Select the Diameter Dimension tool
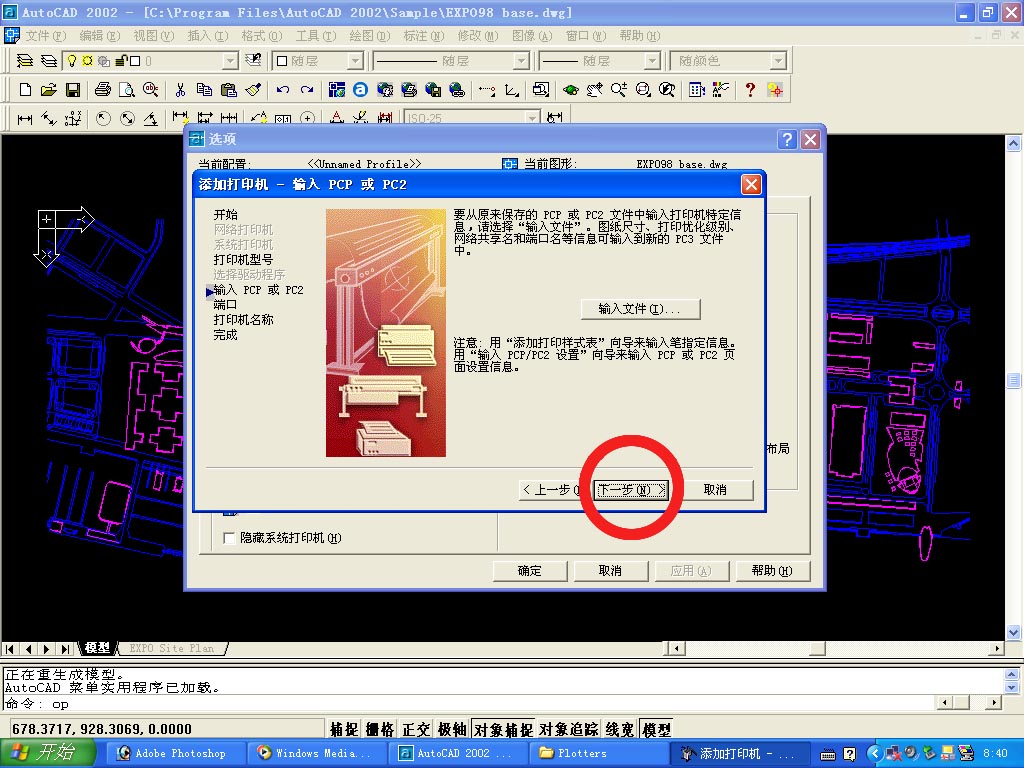Image resolution: width=1024 pixels, height=768 pixels. (127, 119)
